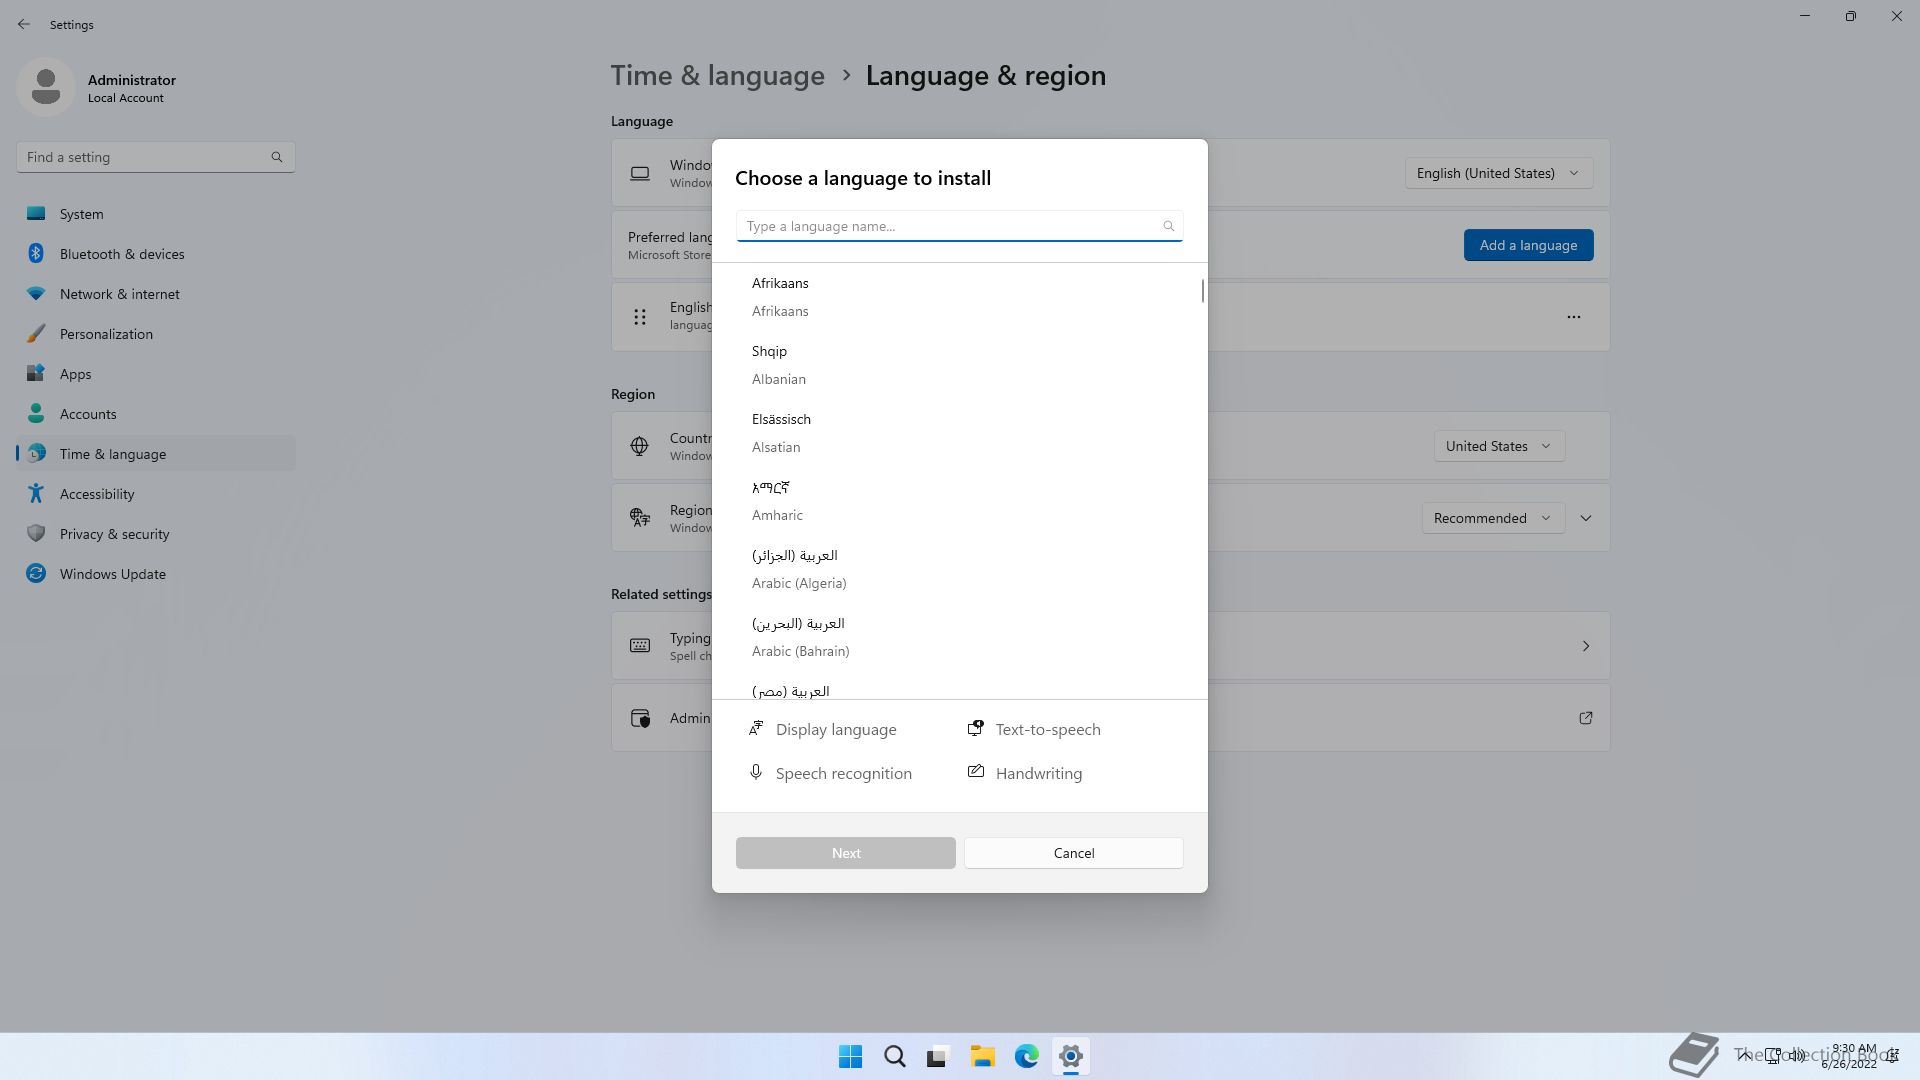Click the Handwriting pen icon

point(975,772)
